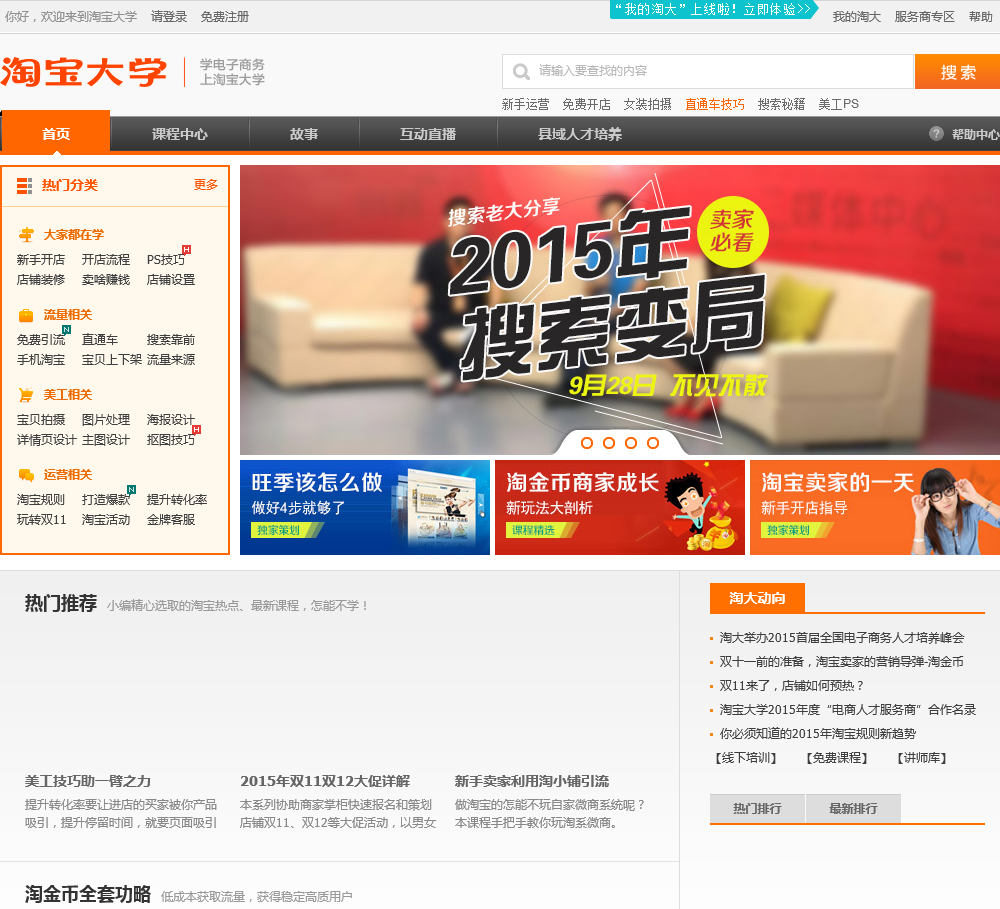
Task: Click the 【免费课程】 link
Action: (x=836, y=758)
